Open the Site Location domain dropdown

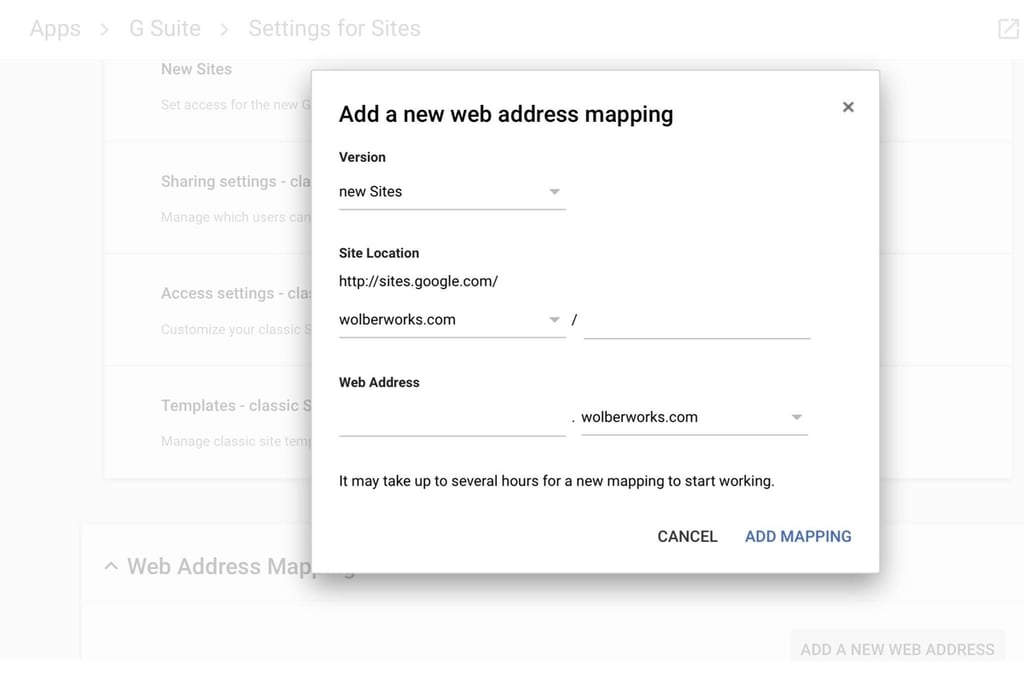[x=452, y=320]
